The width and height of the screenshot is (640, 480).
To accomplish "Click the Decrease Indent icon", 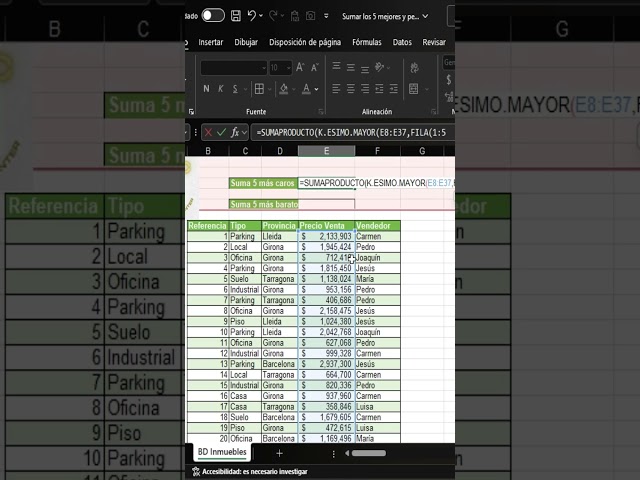I will point(379,89).
